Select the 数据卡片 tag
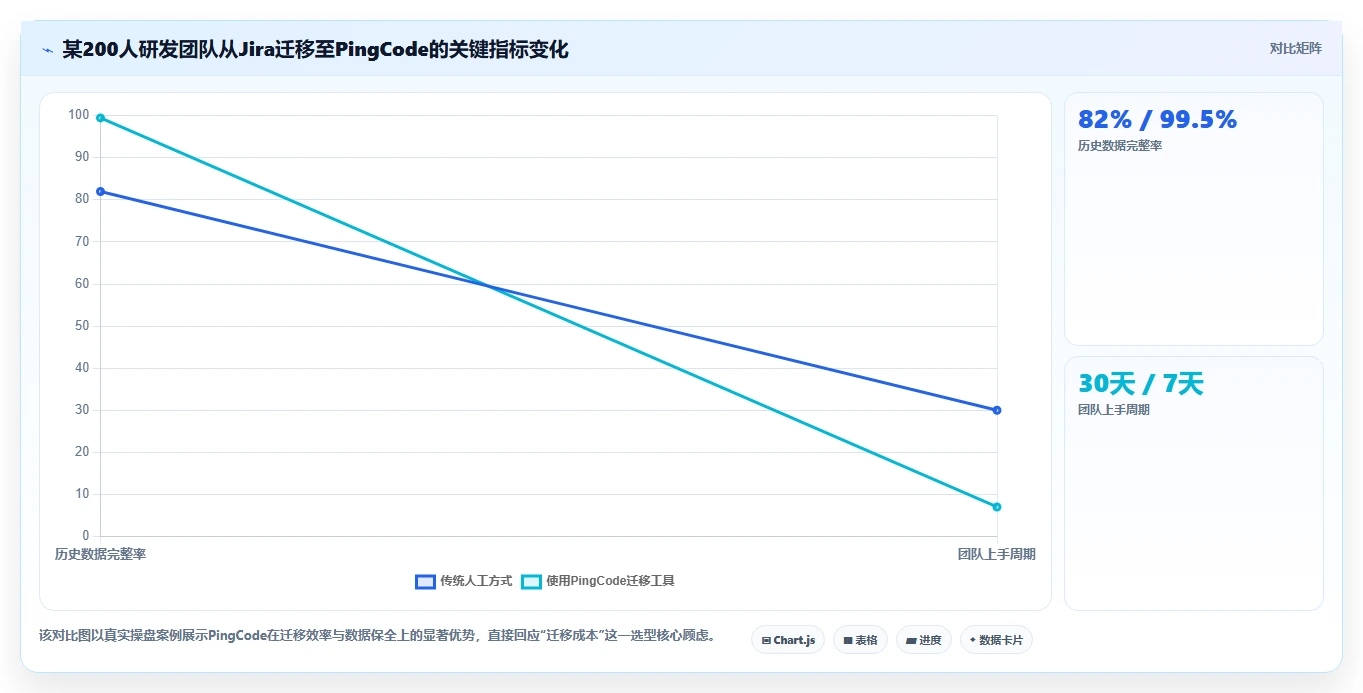The height and width of the screenshot is (693, 1363). pos(996,640)
